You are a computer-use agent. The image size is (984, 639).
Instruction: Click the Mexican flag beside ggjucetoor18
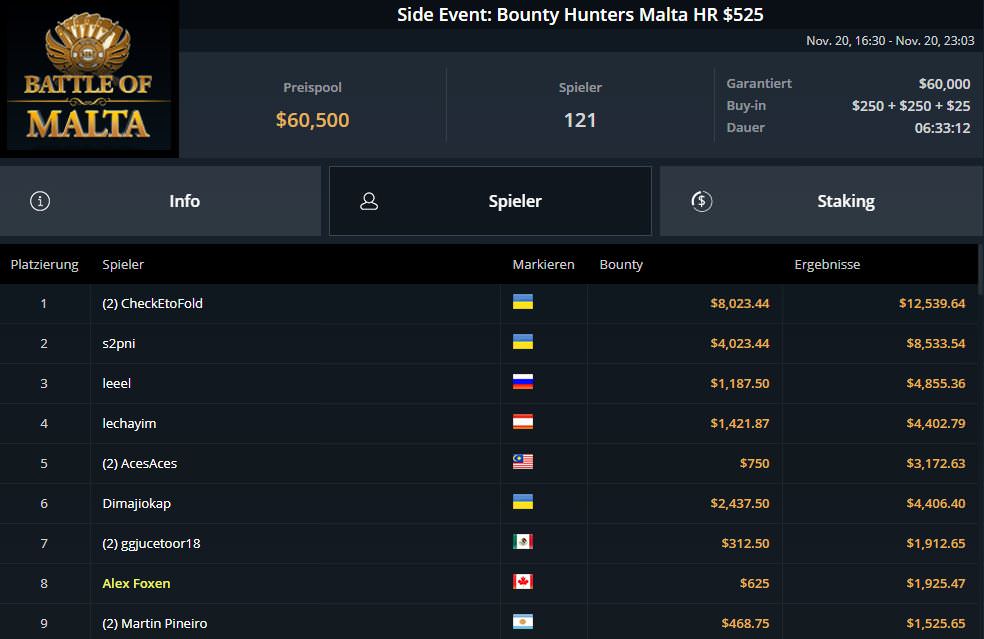coord(522,542)
